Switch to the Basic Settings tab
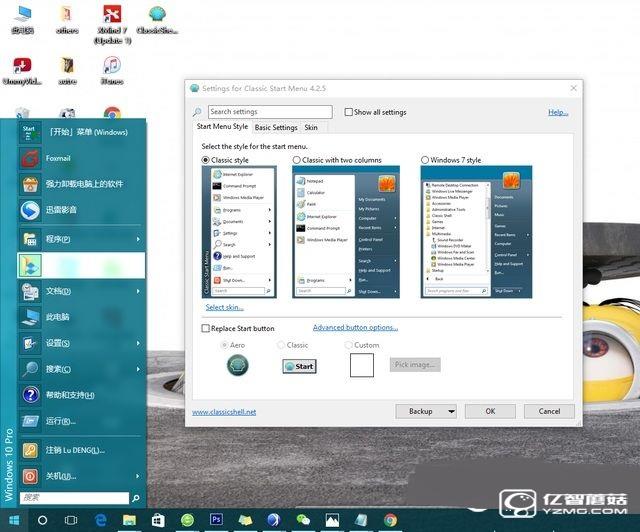640x532 pixels. [276, 128]
